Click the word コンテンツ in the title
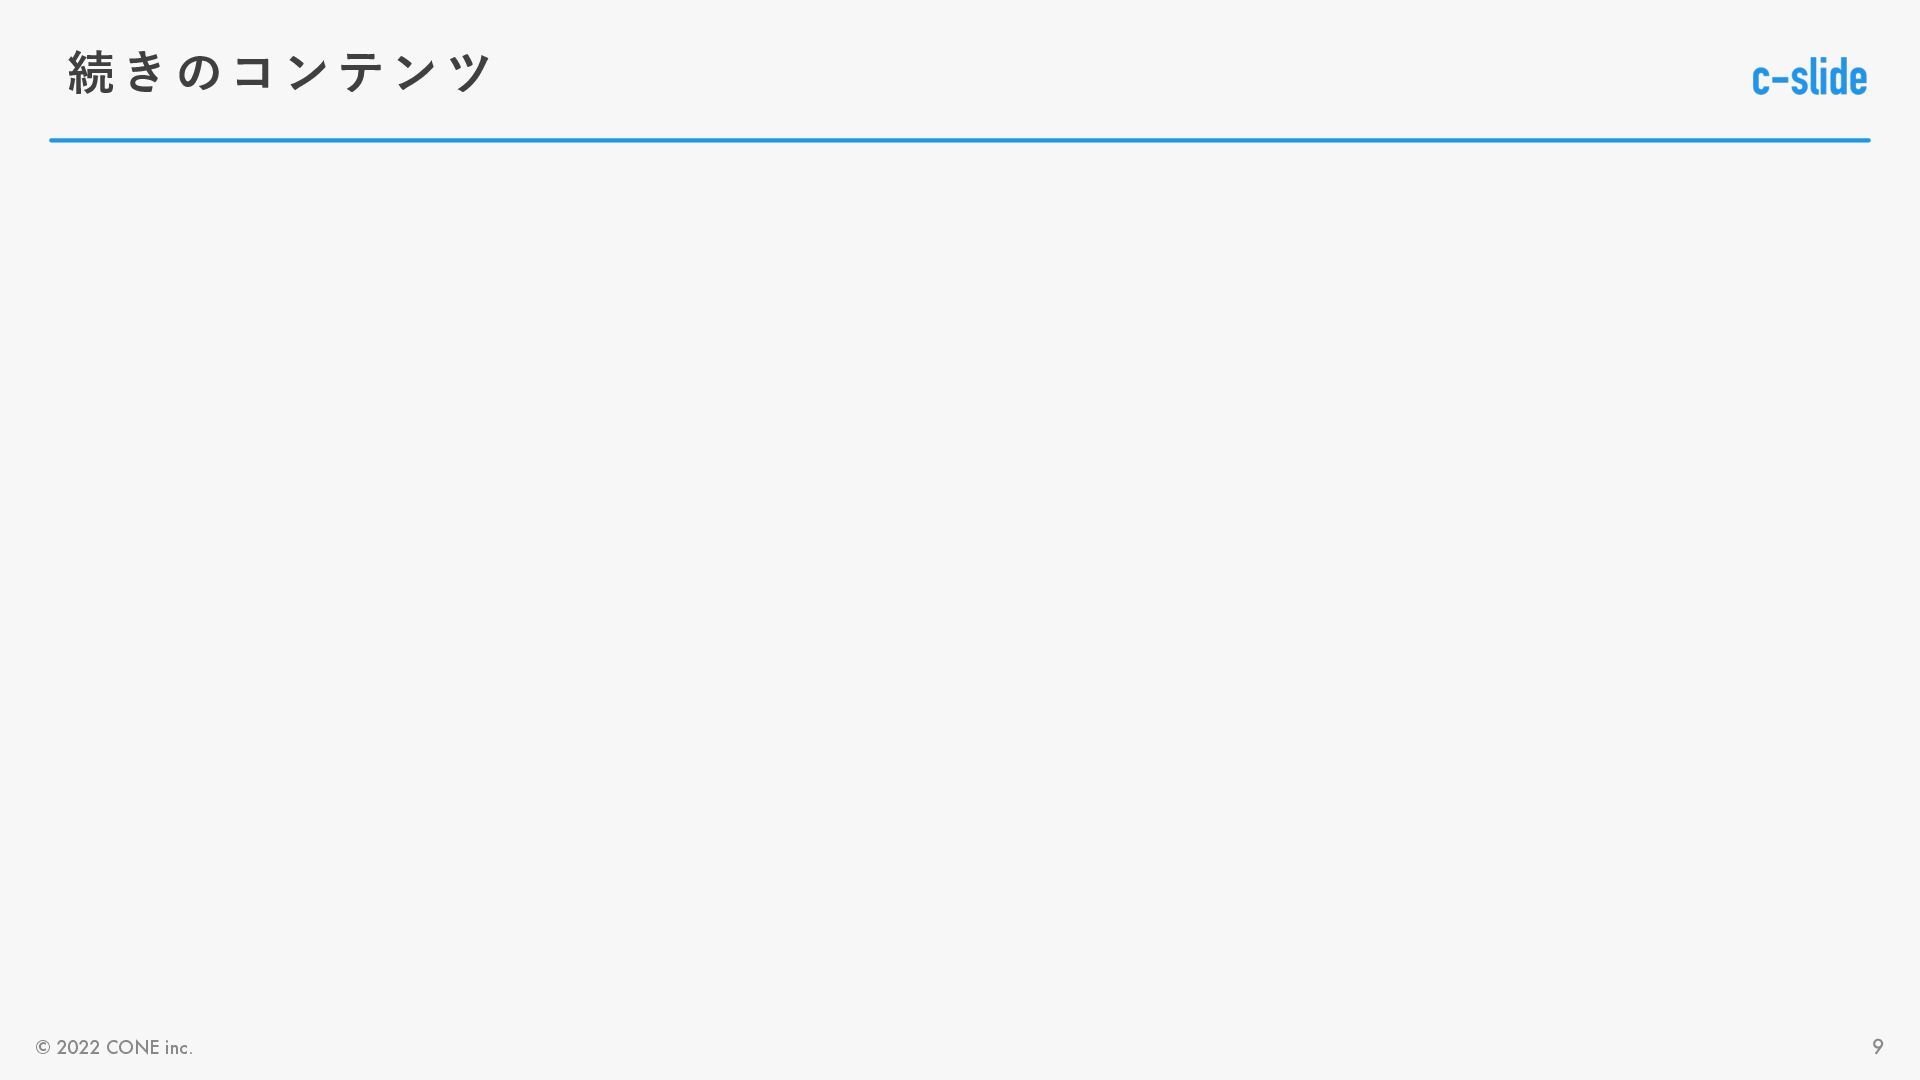 [362, 72]
